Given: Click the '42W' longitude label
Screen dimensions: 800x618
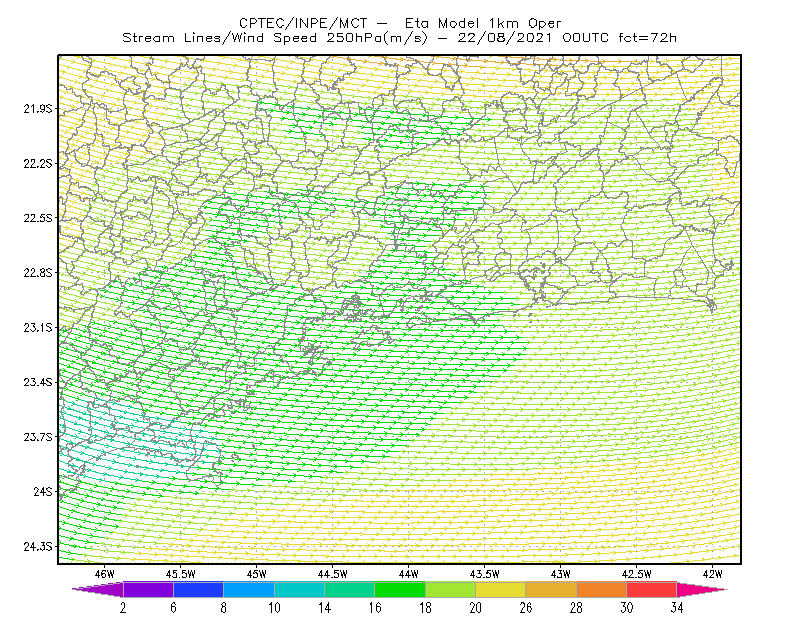Looking at the screenshot, I should (712, 574).
